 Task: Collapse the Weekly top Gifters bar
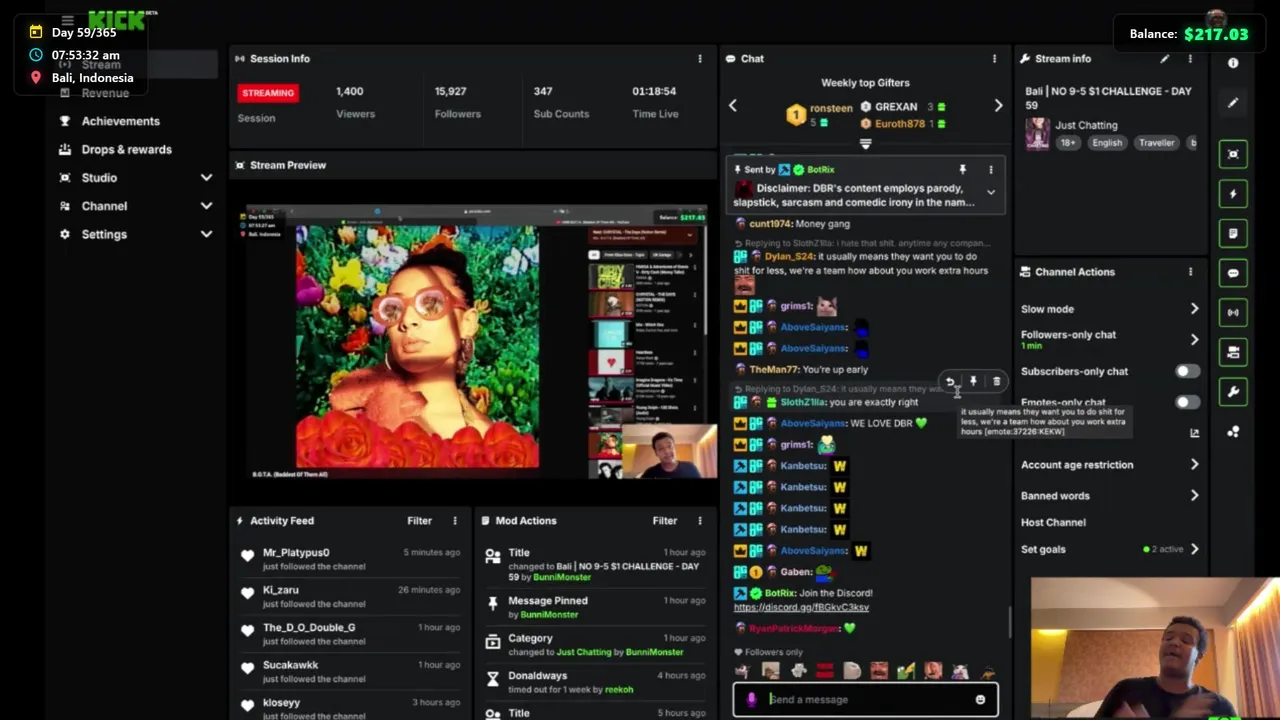click(865, 144)
